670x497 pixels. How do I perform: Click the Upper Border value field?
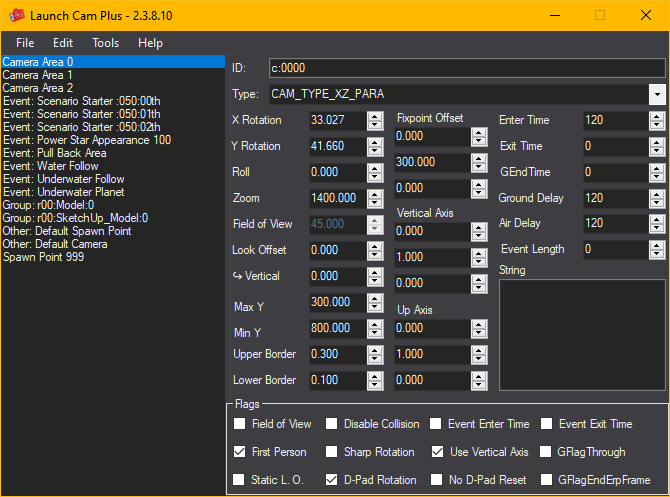tap(338, 354)
